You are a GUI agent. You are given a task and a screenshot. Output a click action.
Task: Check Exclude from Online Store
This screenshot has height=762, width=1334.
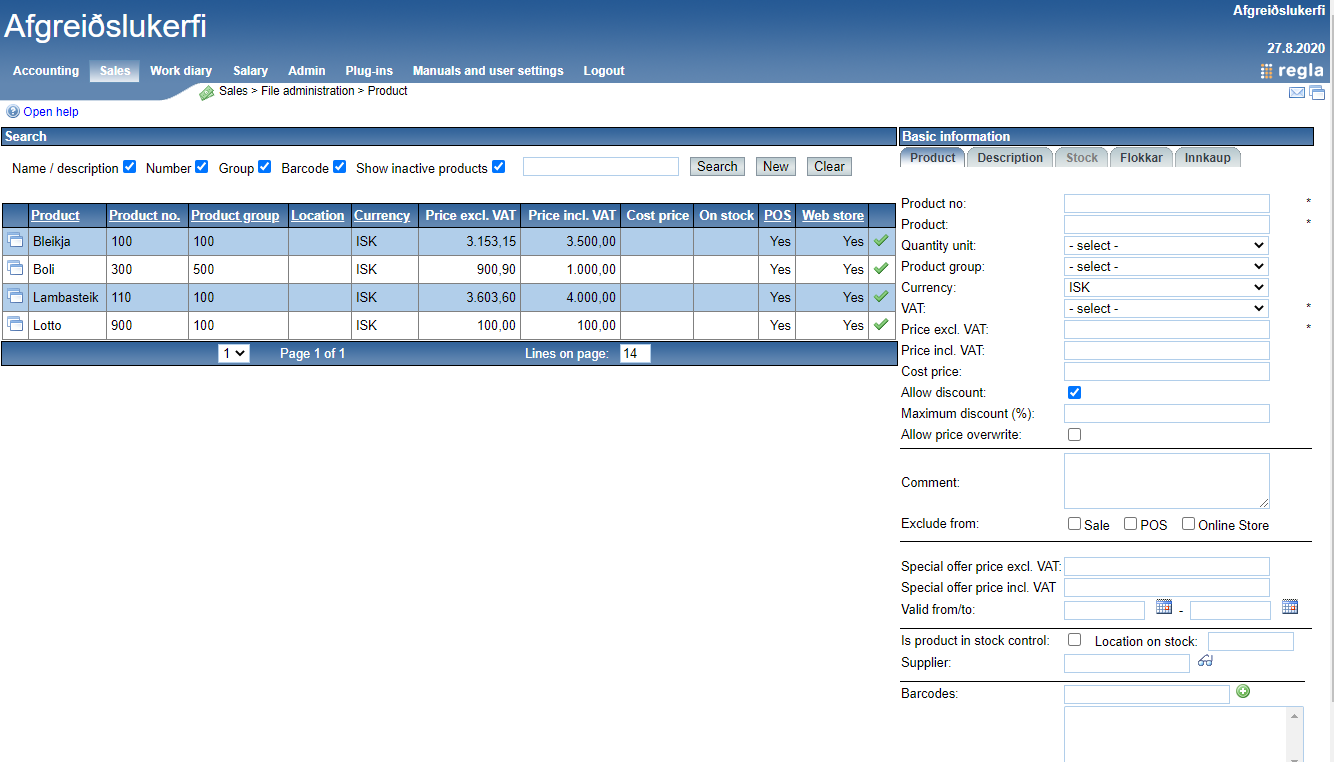point(1188,524)
